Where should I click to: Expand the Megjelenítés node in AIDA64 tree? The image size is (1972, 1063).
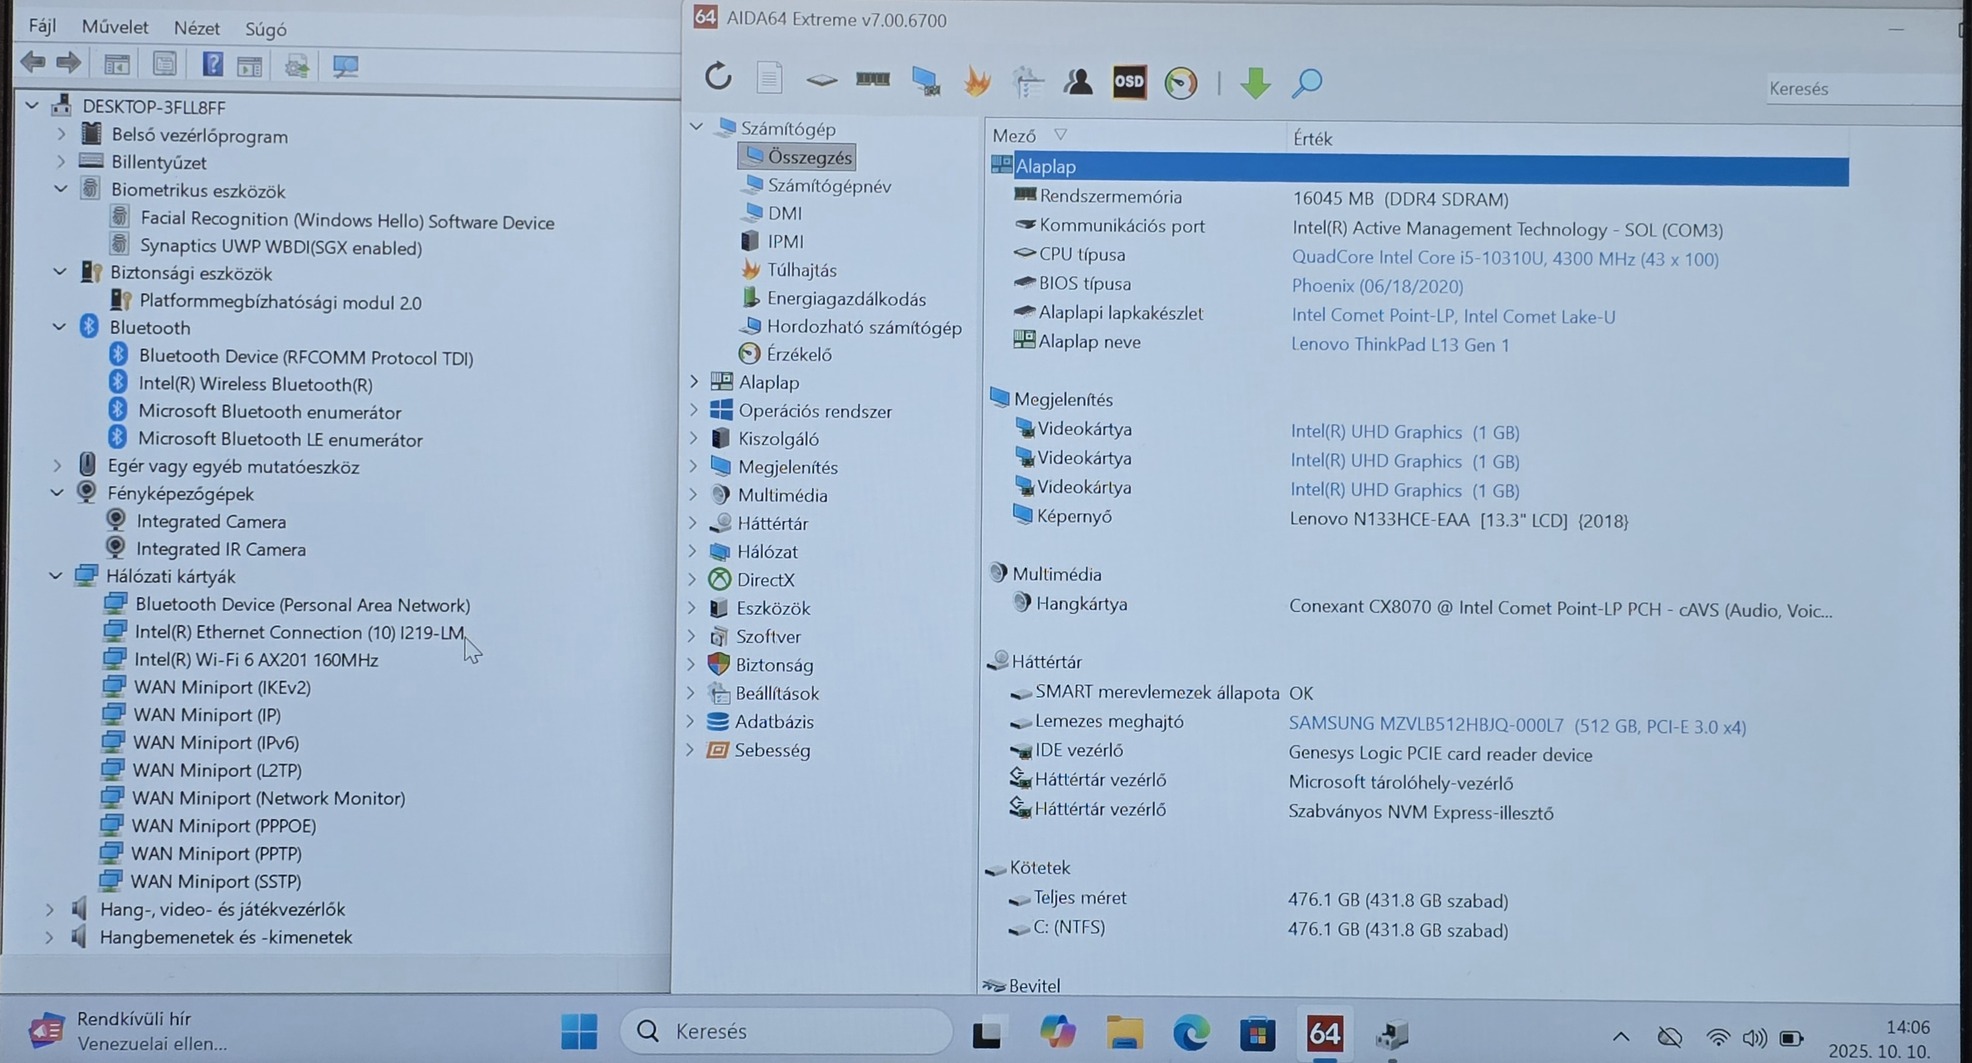[x=693, y=466]
